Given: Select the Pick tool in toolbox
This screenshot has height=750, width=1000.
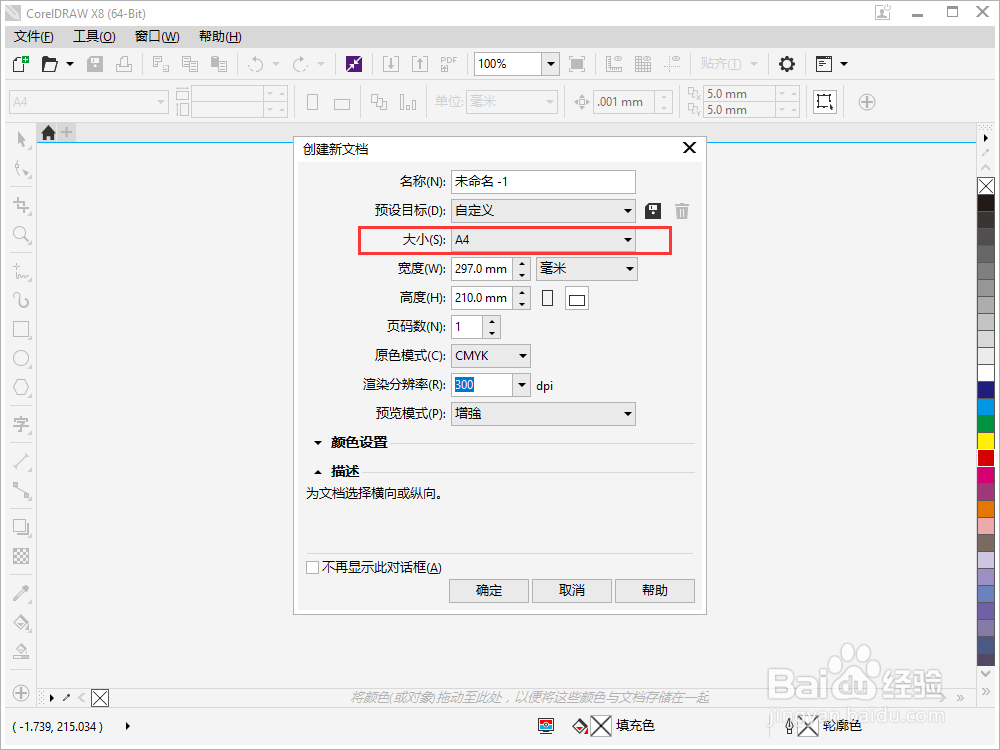Looking at the screenshot, I should [x=22, y=139].
